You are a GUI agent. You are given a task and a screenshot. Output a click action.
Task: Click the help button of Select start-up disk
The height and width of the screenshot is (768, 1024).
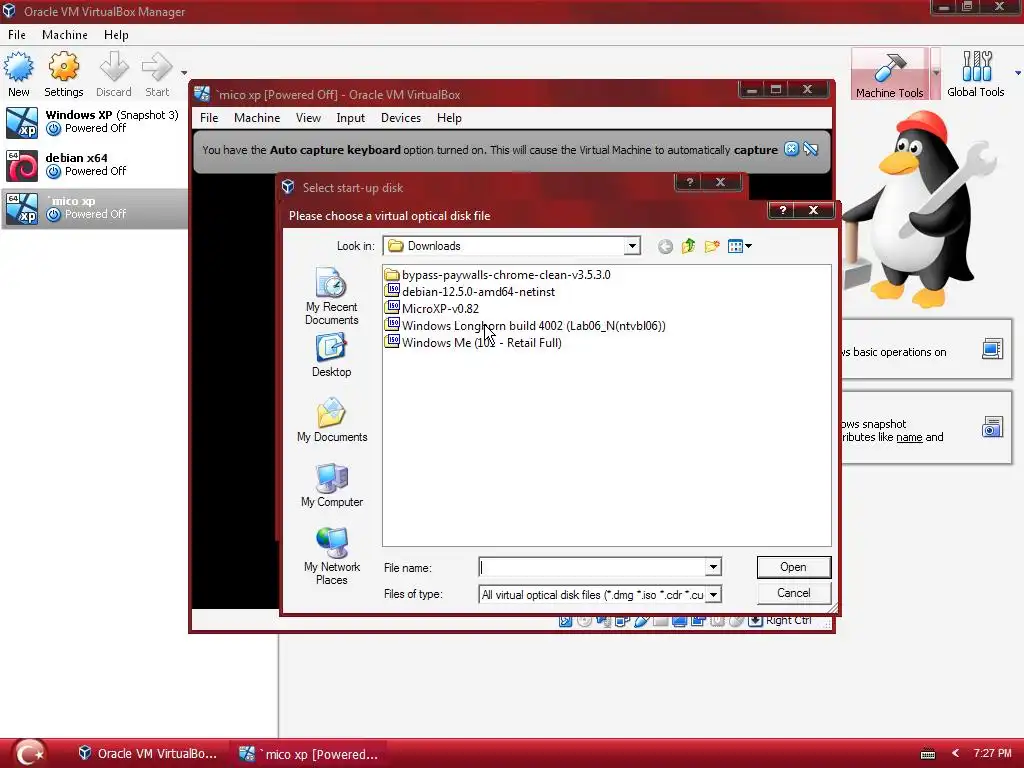(690, 182)
